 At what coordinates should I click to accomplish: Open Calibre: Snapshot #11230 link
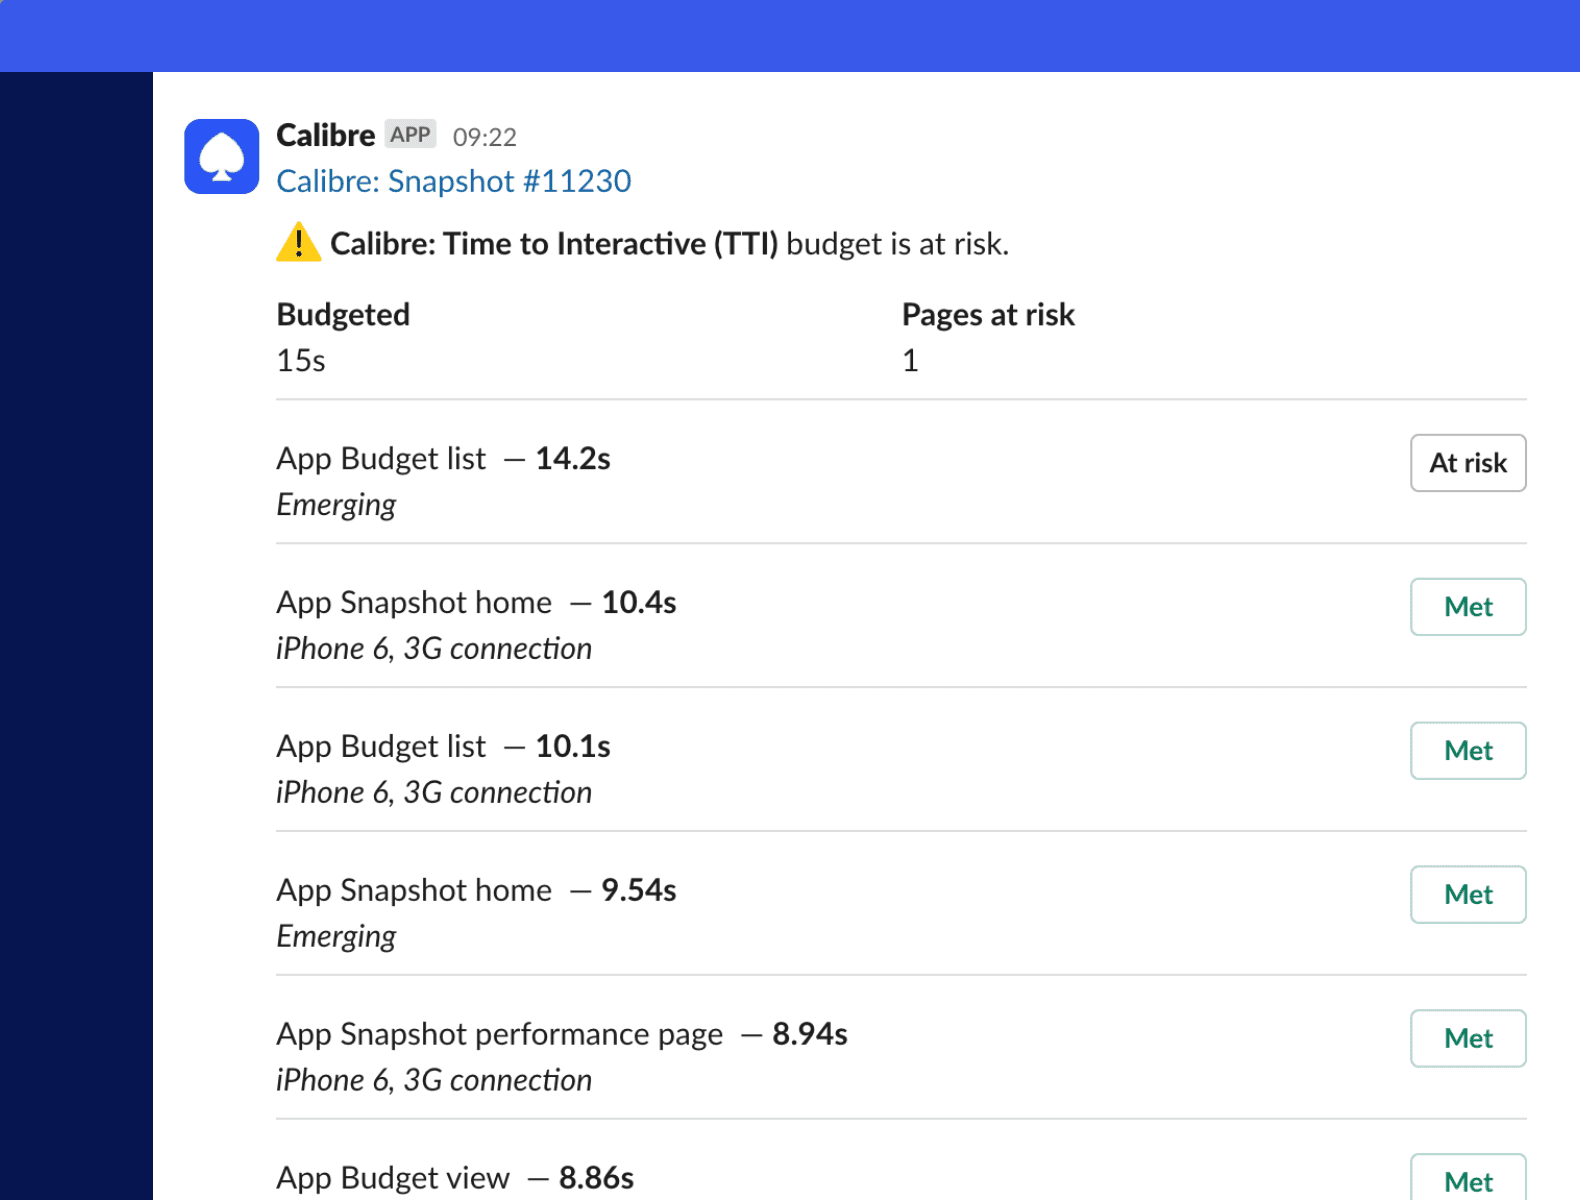[453, 181]
